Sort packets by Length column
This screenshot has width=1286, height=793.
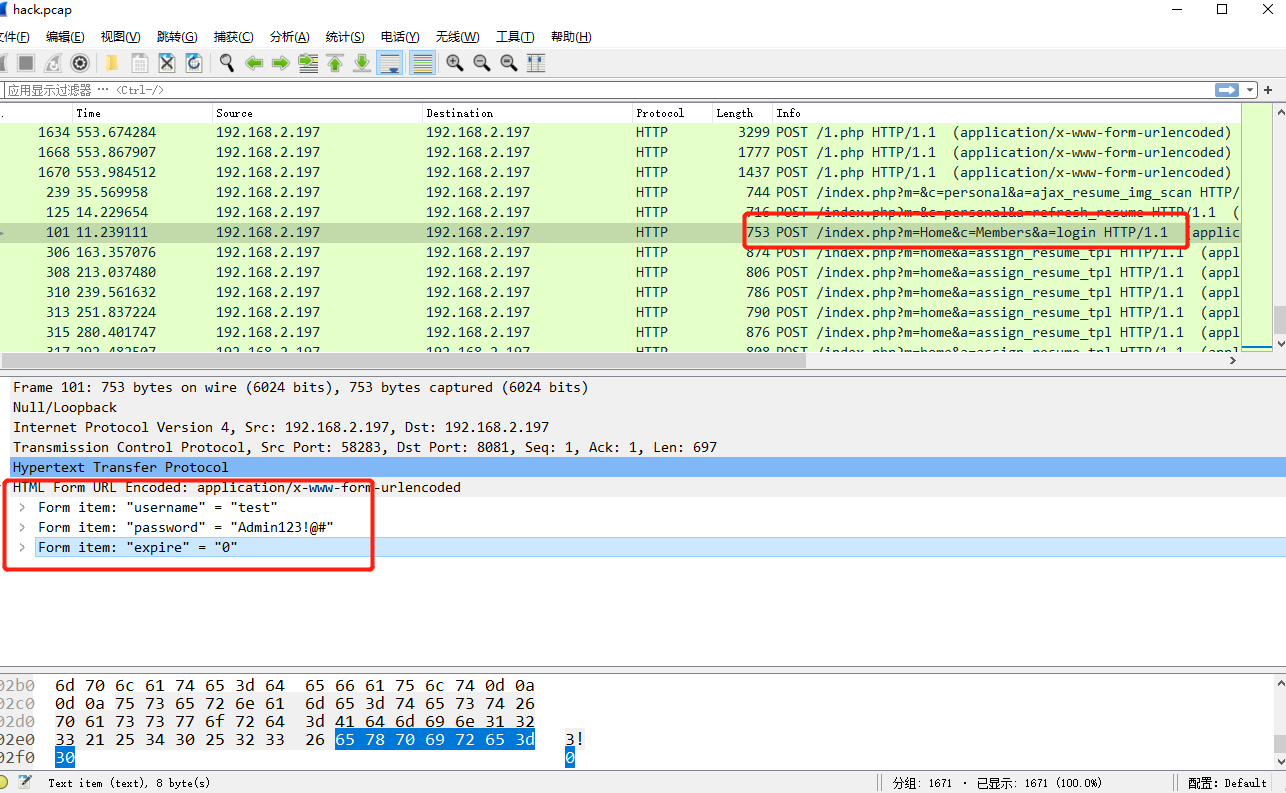(742, 113)
